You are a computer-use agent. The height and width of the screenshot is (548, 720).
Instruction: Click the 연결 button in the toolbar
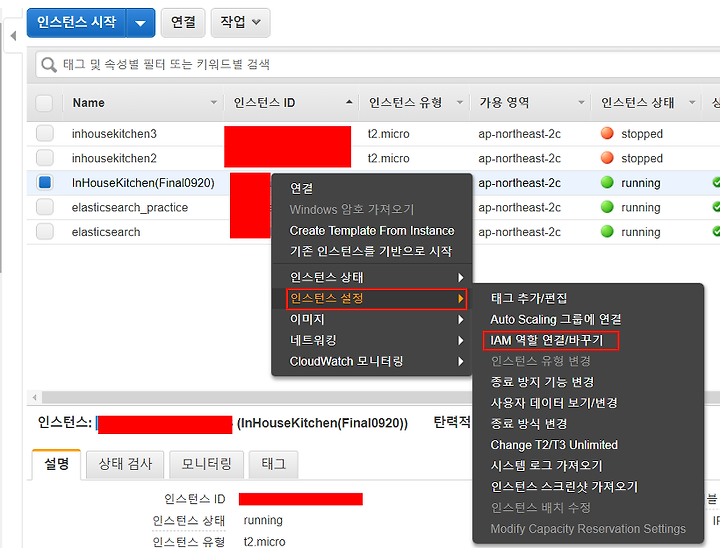pos(183,23)
